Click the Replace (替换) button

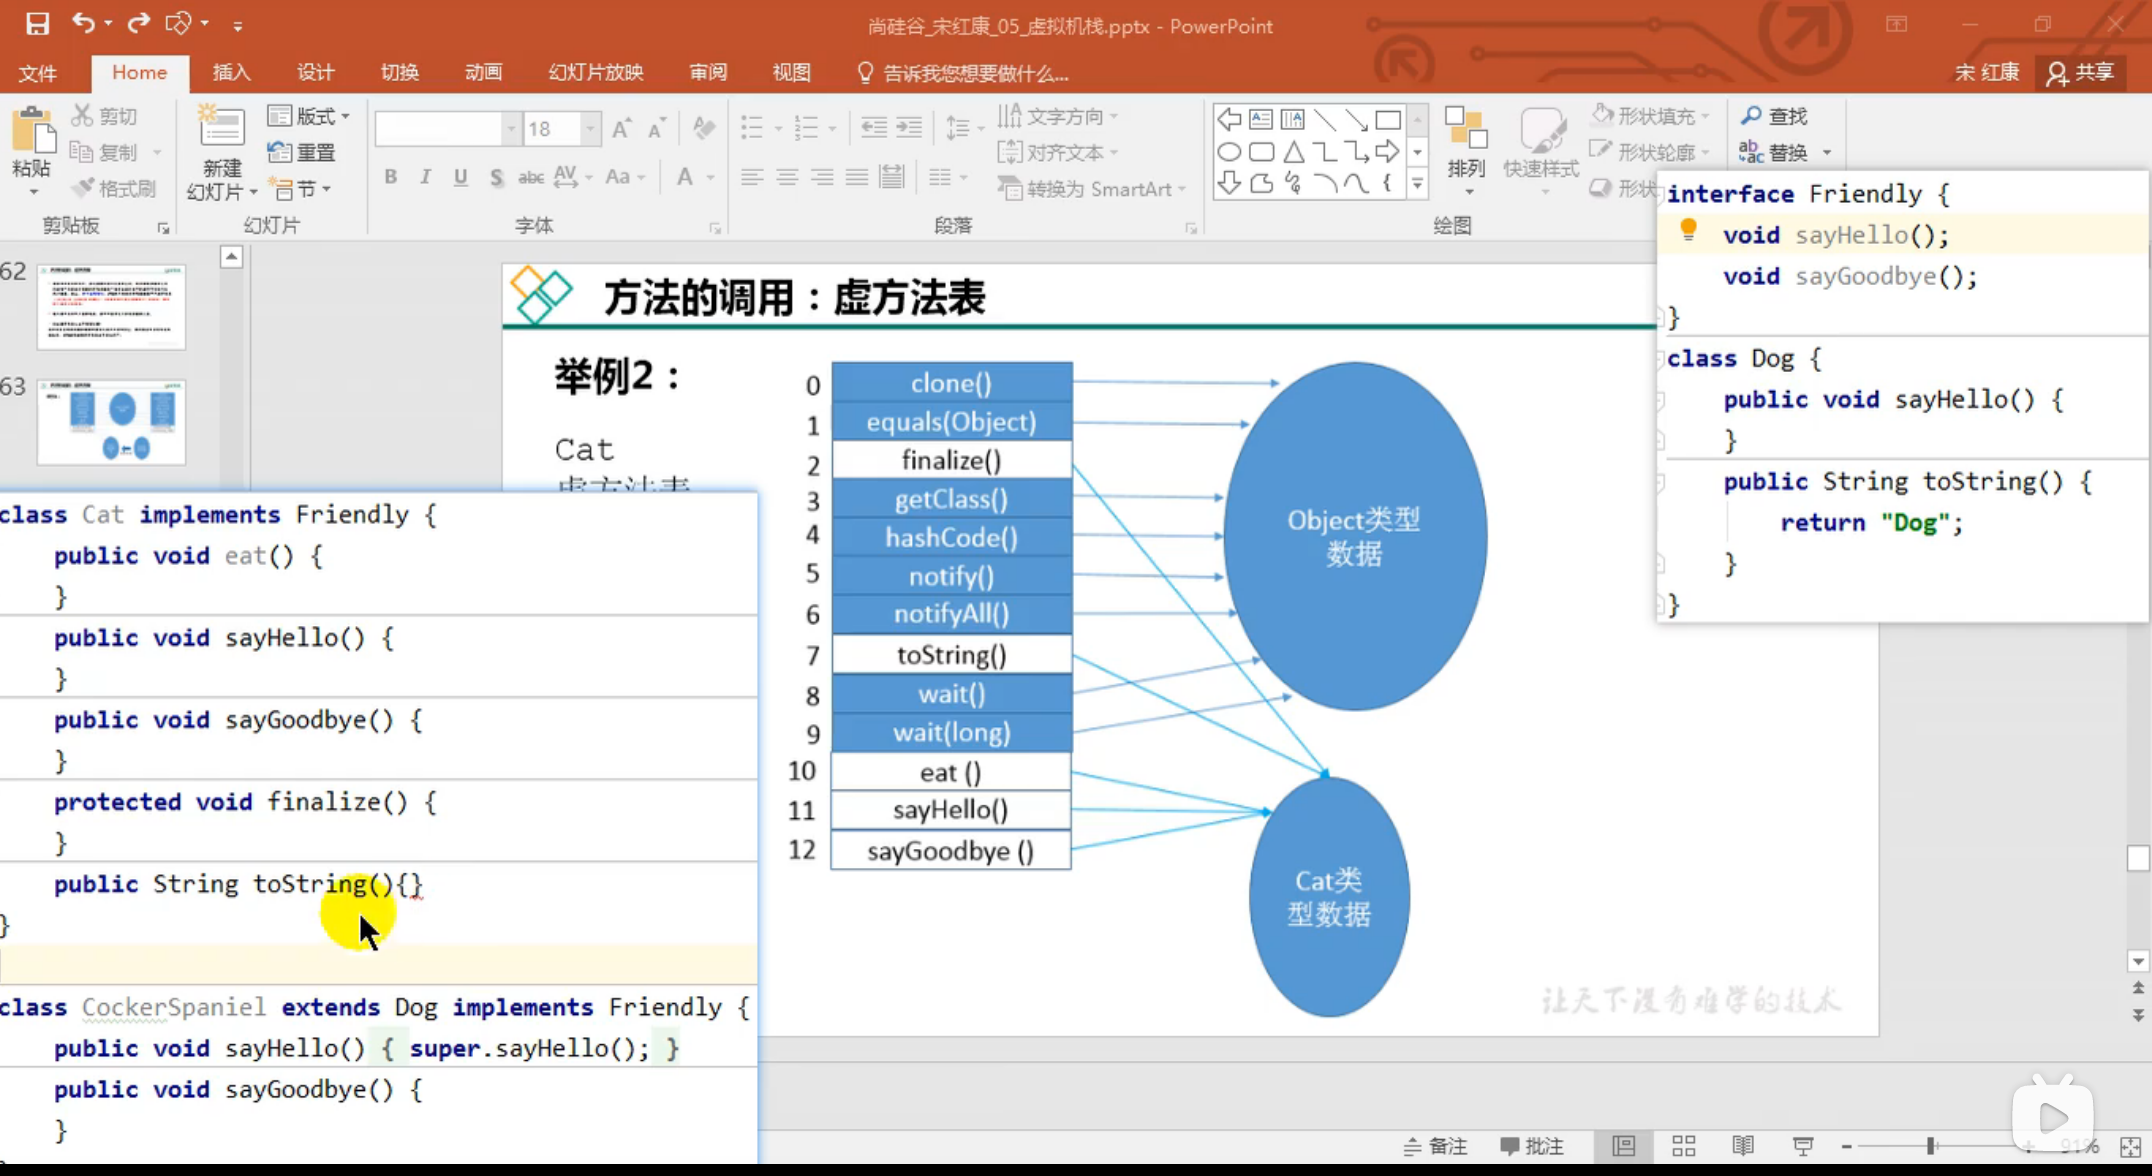(1785, 152)
